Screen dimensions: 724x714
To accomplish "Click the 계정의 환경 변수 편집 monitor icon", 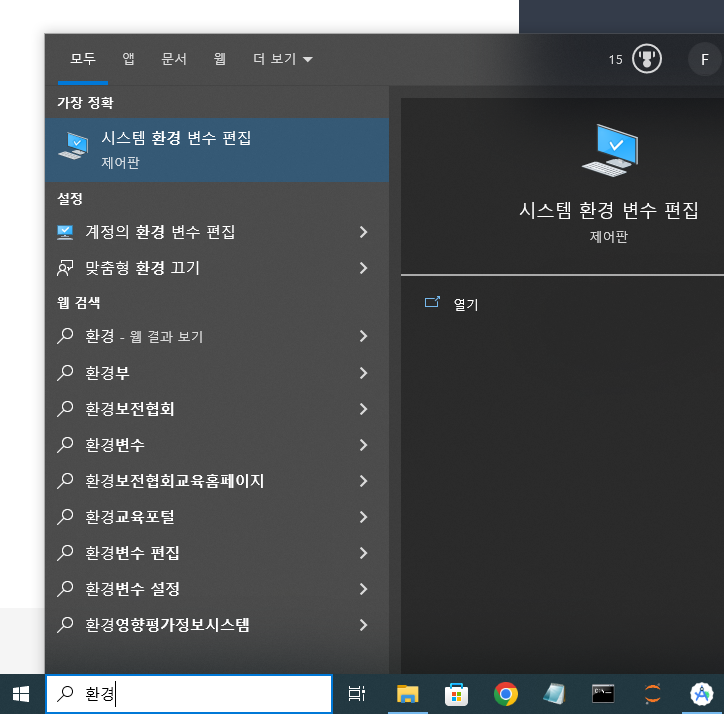I will 65,232.
